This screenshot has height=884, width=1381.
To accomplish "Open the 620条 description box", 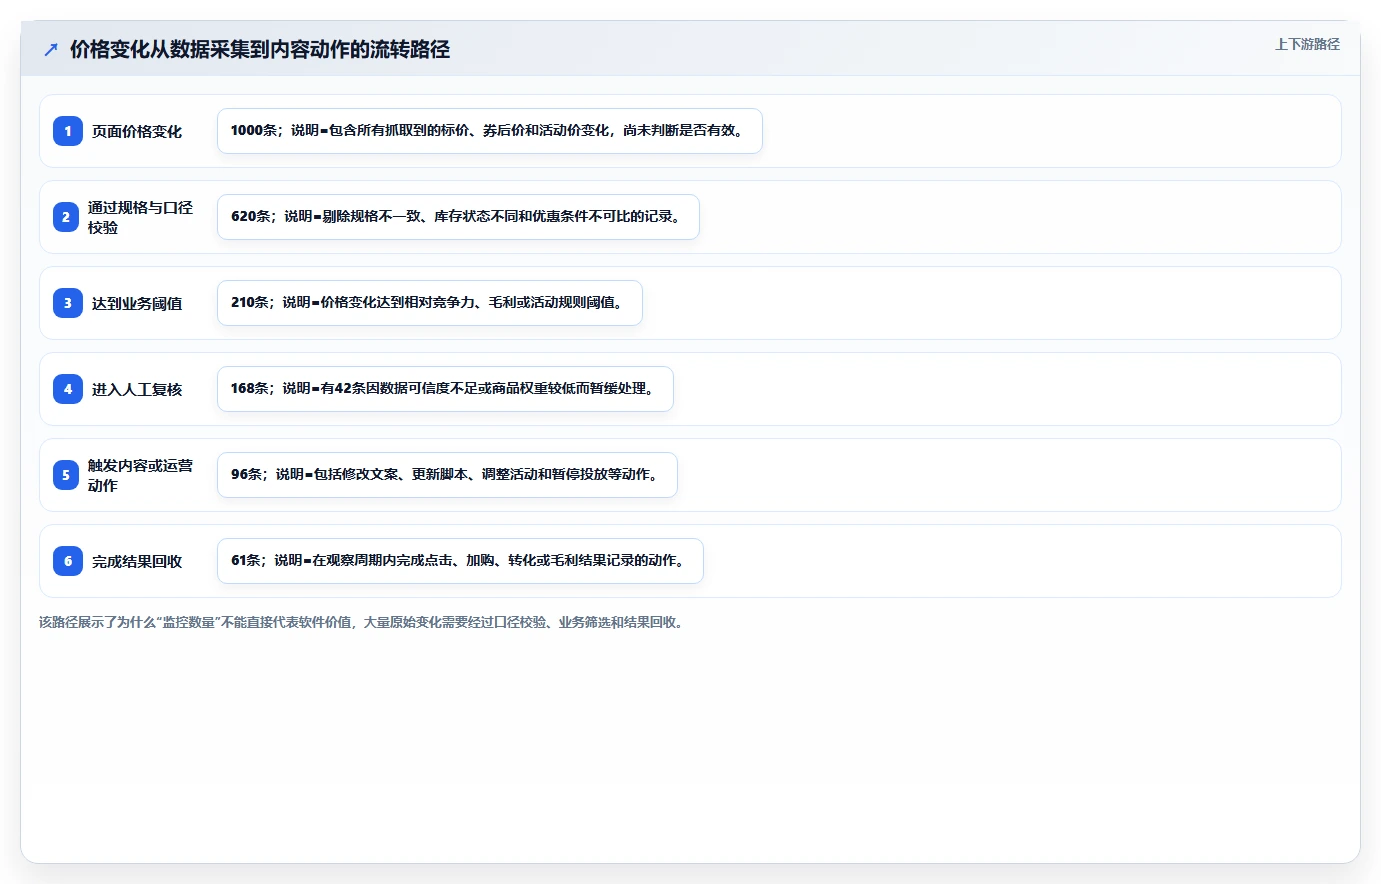I will pyautogui.click(x=458, y=217).
